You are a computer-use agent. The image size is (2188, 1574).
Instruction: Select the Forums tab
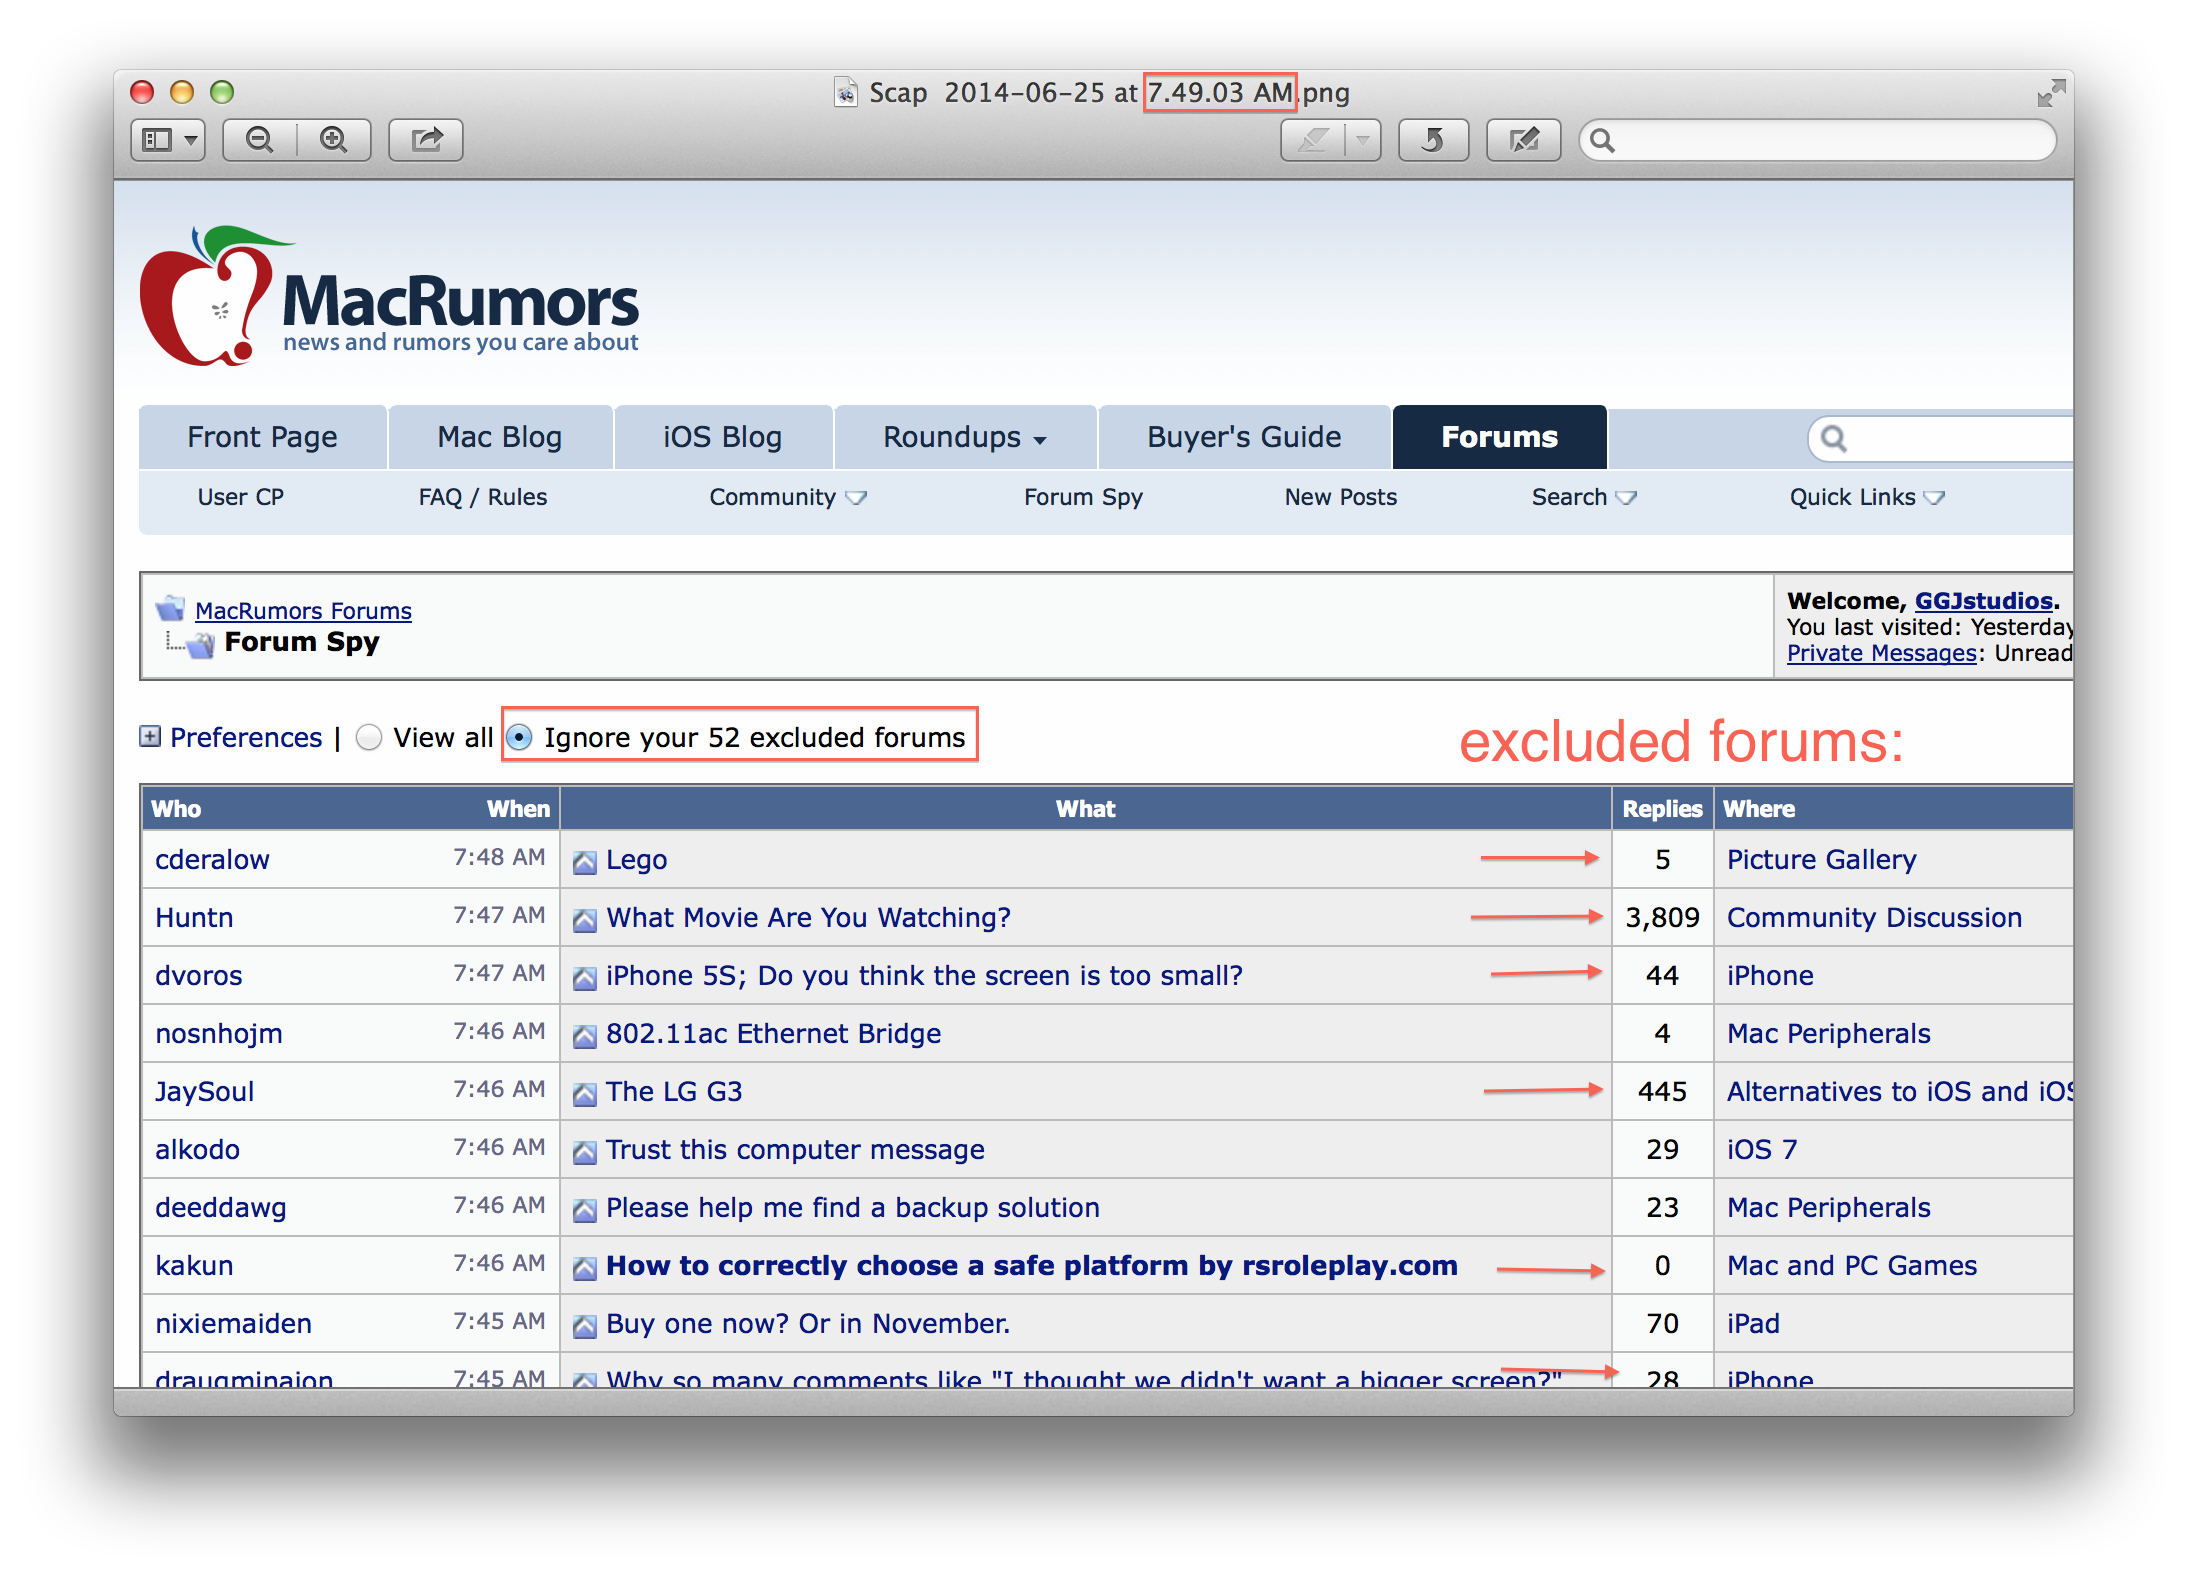[x=1499, y=437]
